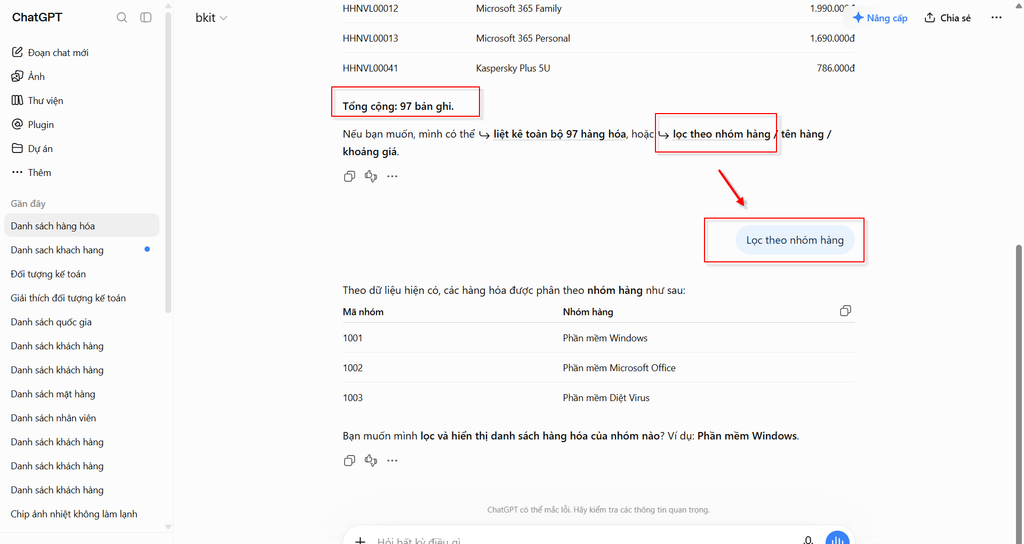Click table cell Phần mềm Diệt Virus

(x=606, y=398)
